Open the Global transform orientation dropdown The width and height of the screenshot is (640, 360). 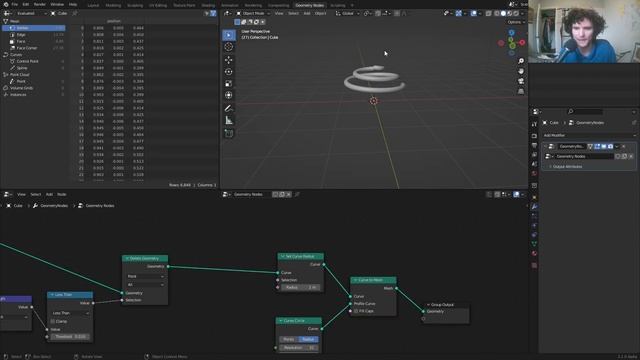[x=348, y=13]
